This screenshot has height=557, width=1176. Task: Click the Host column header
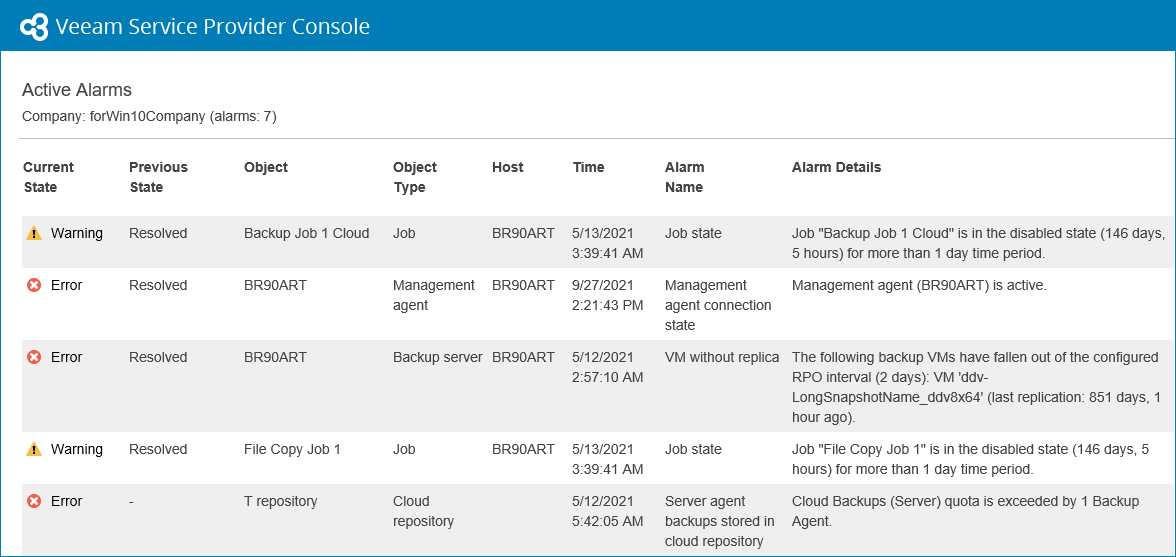click(x=508, y=167)
